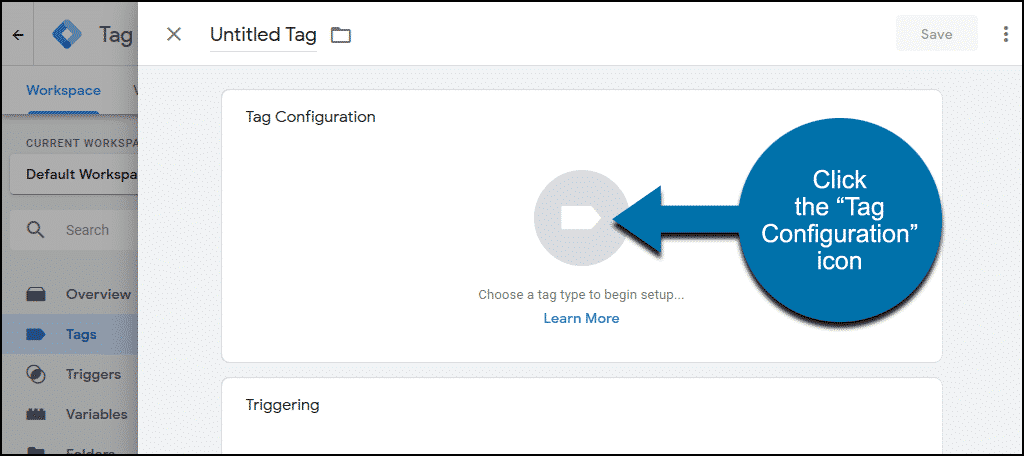Open the Default Workspace selector
Image resolution: width=1024 pixels, height=456 pixels.
coord(74,174)
